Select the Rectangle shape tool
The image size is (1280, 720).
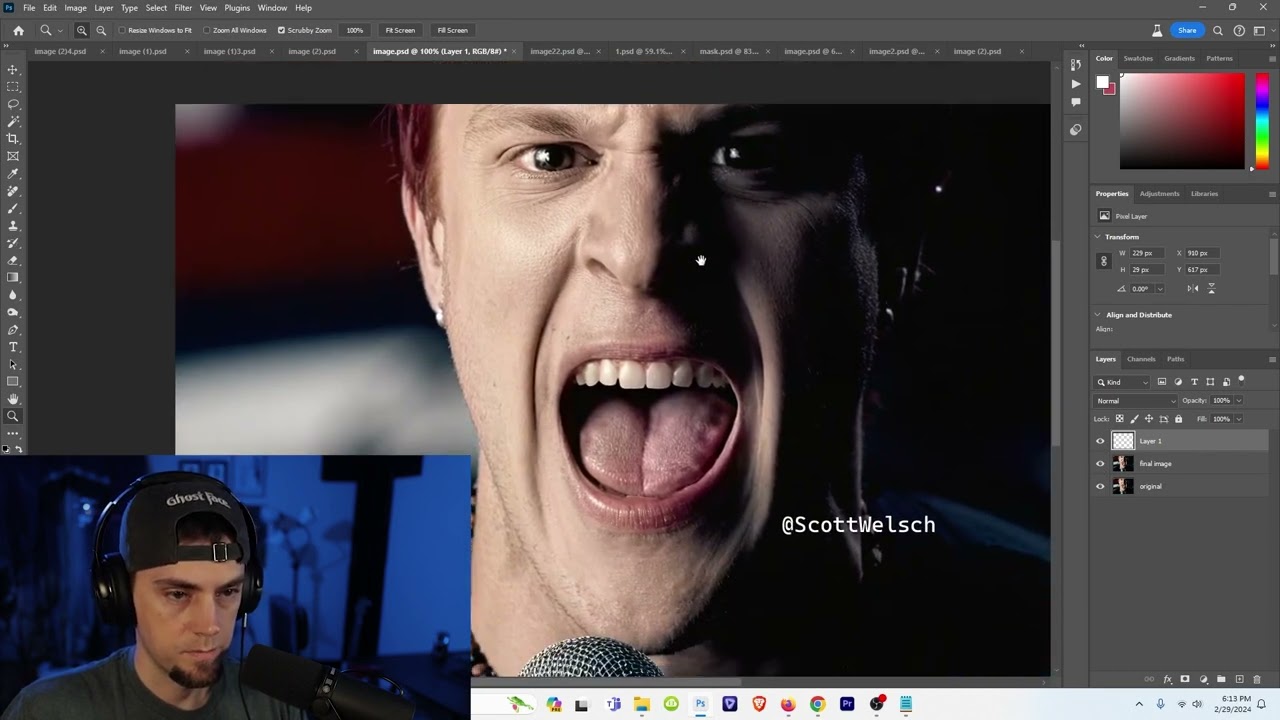[x=13, y=382]
